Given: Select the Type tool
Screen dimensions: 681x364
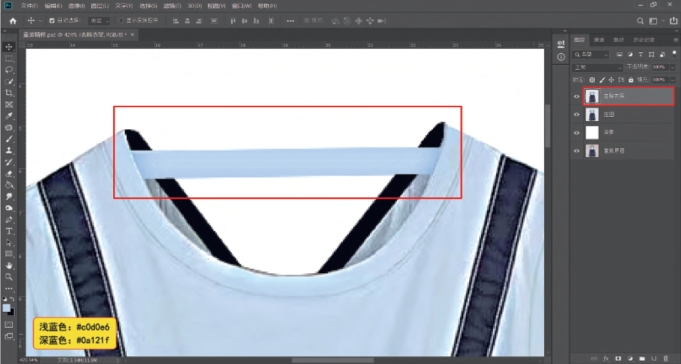Looking at the screenshot, I should (9, 231).
